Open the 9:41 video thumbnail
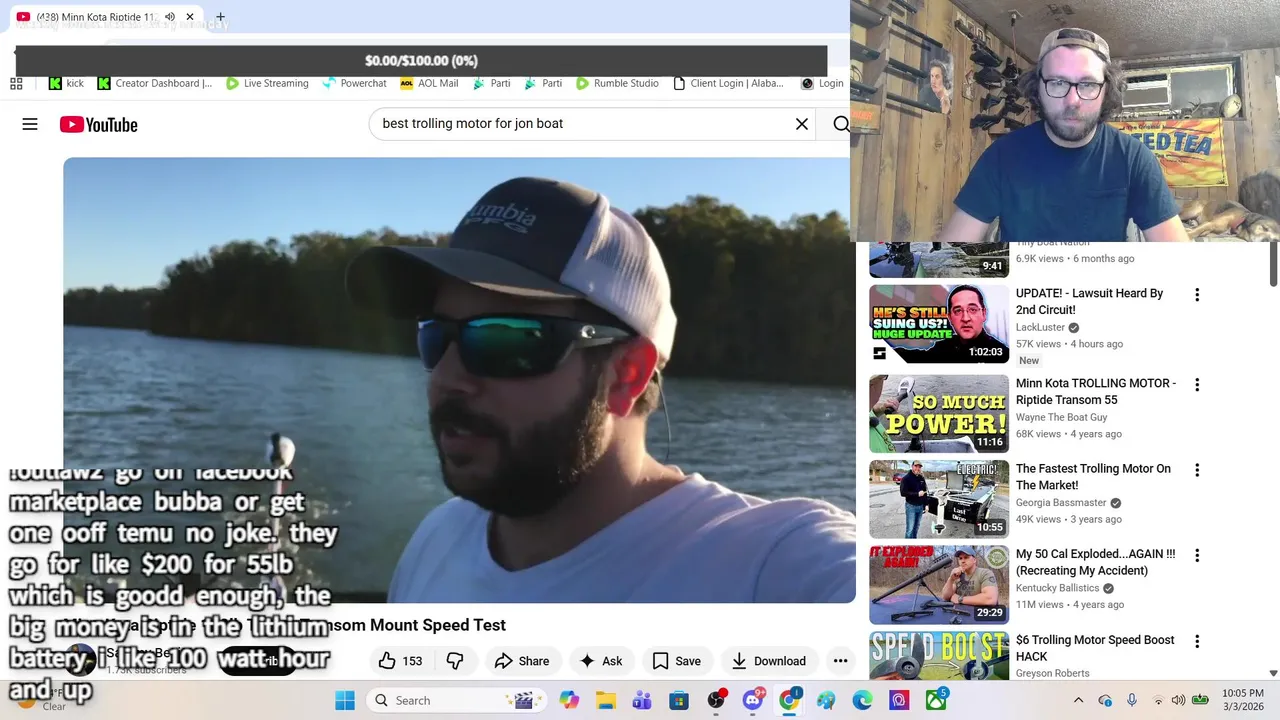 click(939, 259)
